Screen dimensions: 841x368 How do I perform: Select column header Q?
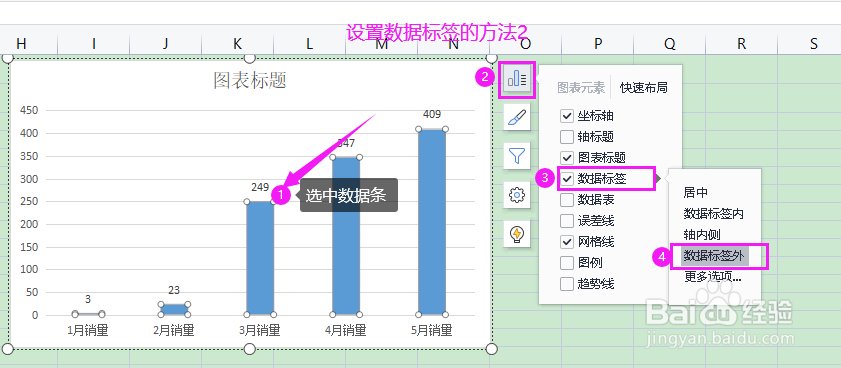pyautogui.click(x=669, y=43)
